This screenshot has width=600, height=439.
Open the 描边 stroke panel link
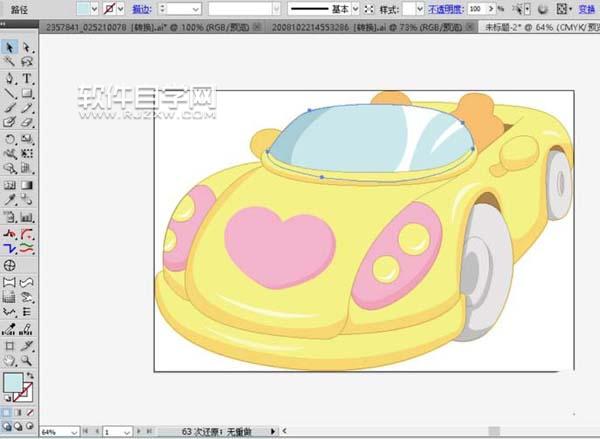[x=142, y=9]
